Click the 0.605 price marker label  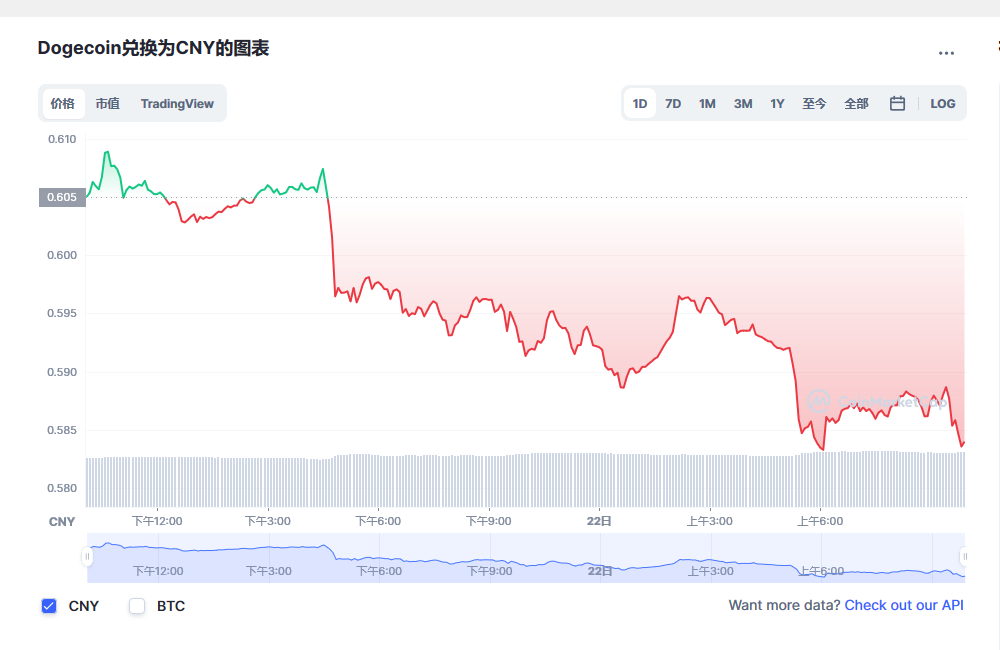62,197
